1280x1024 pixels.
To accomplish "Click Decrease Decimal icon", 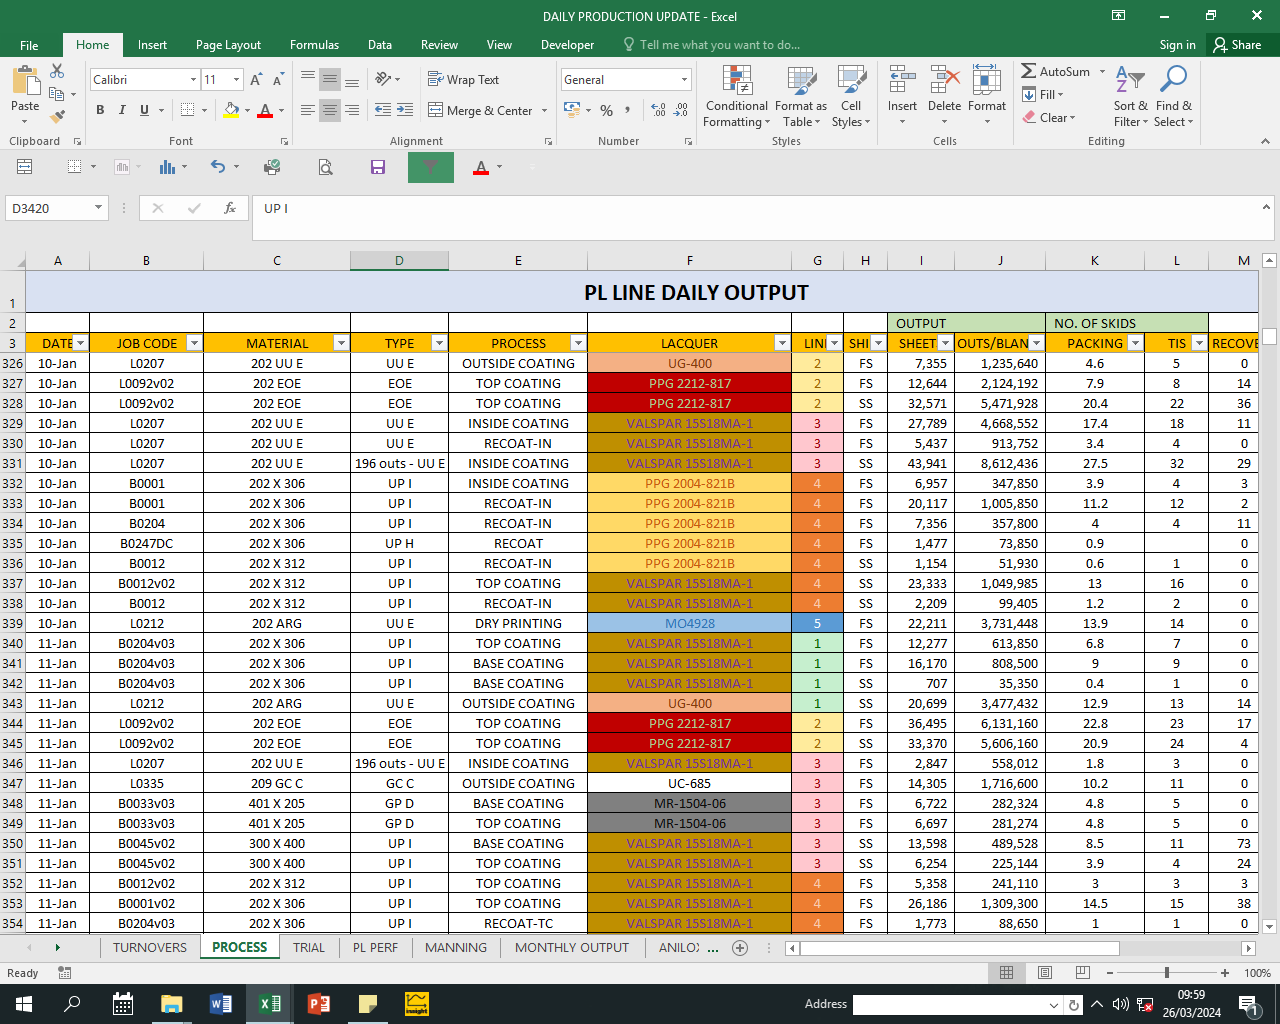I will (681, 110).
